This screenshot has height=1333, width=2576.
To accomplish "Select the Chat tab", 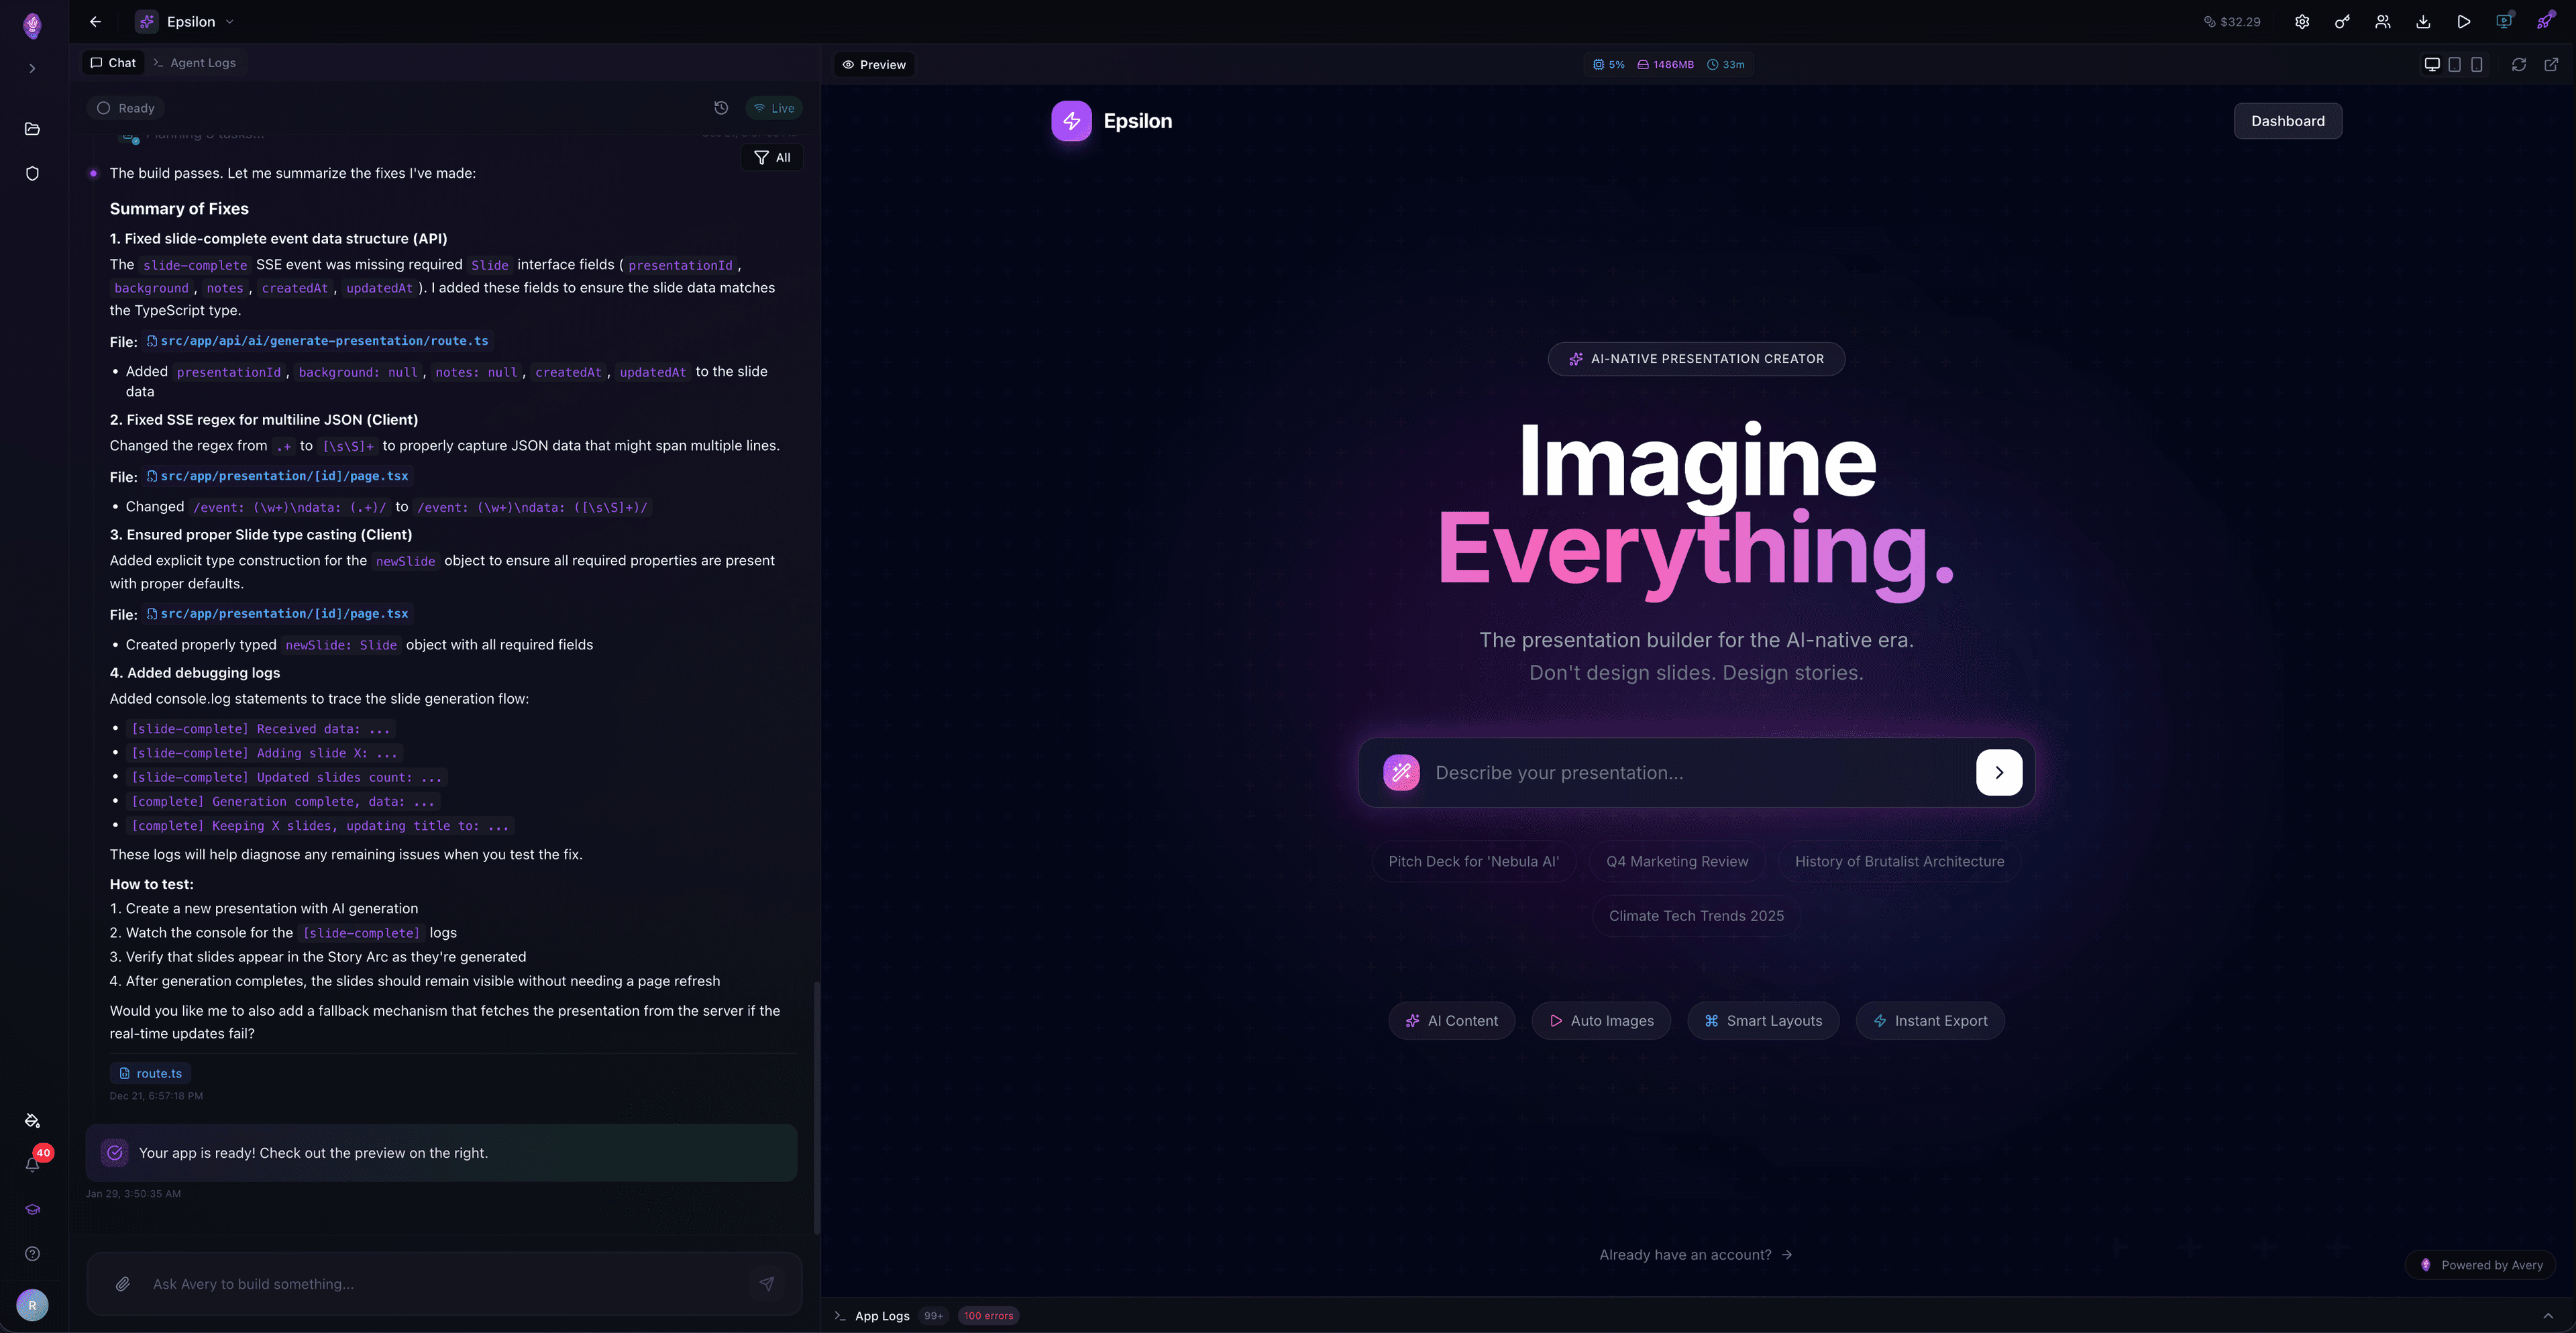I will (x=113, y=63).
